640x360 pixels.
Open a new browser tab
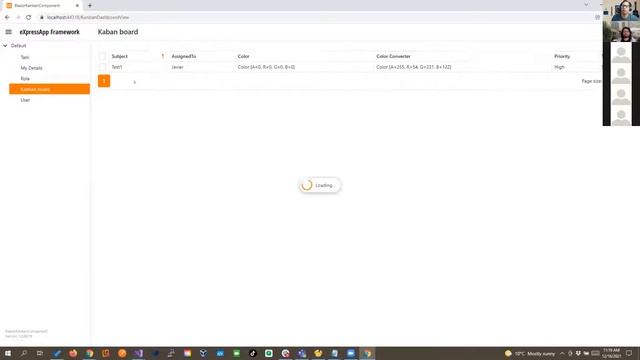point(90,6)
